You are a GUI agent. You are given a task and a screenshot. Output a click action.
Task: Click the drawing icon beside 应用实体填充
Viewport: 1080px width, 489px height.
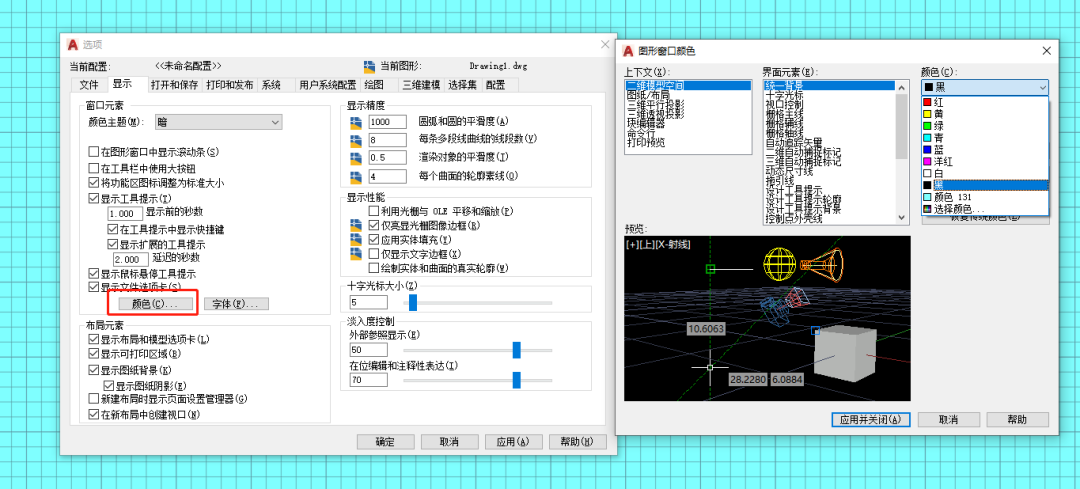353,241
